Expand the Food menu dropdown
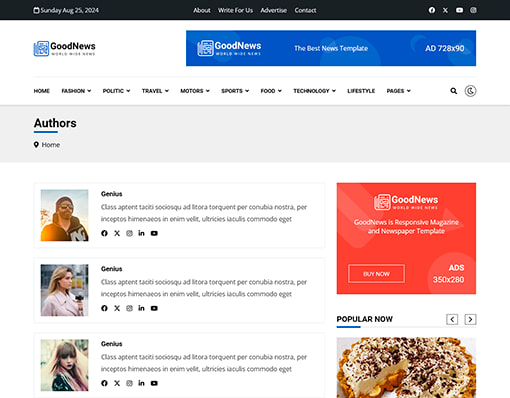This screenshot has height=398, width=510. (271, 91)
